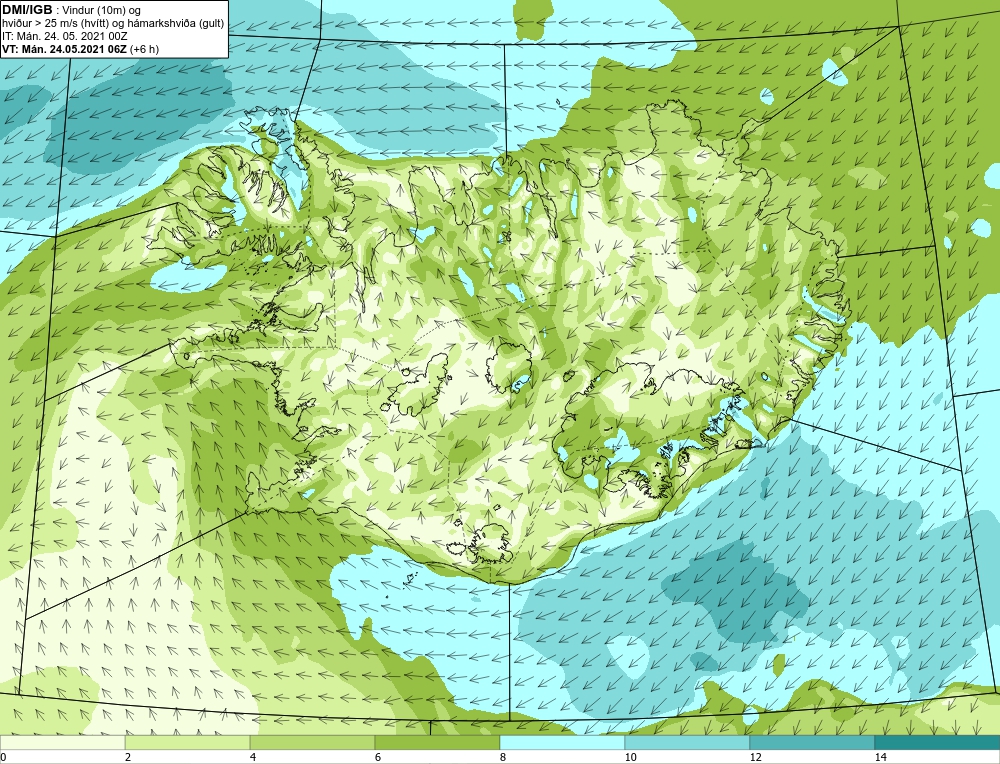
Task: Click the DMI/IGB title text
Action: point(27,10)
